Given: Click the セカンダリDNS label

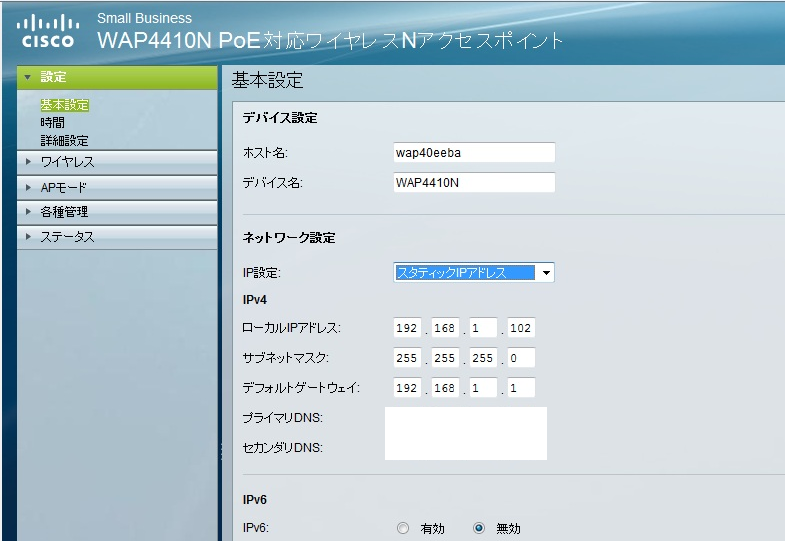Looking at the screenshot, I should 282,447.
